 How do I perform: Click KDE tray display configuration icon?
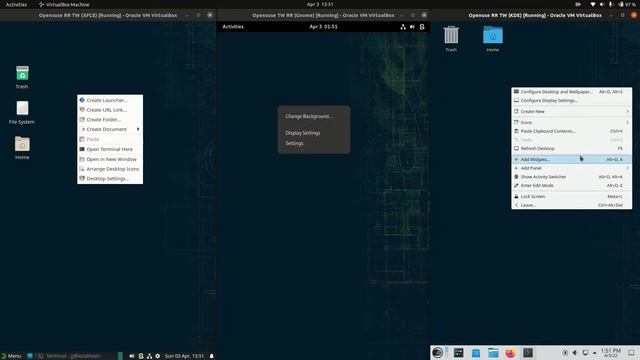click(585, 353)
